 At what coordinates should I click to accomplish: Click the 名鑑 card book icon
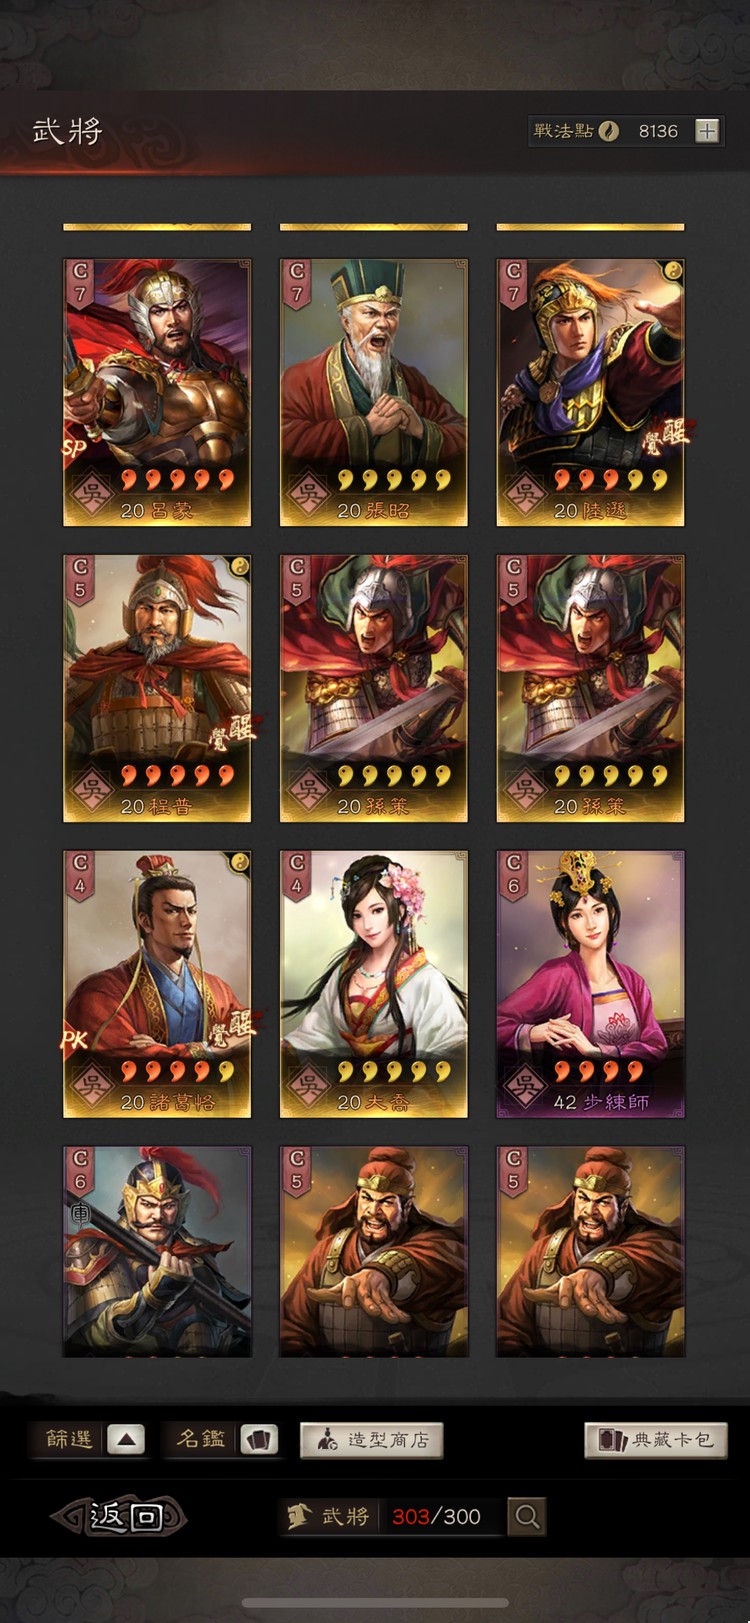260,1440
